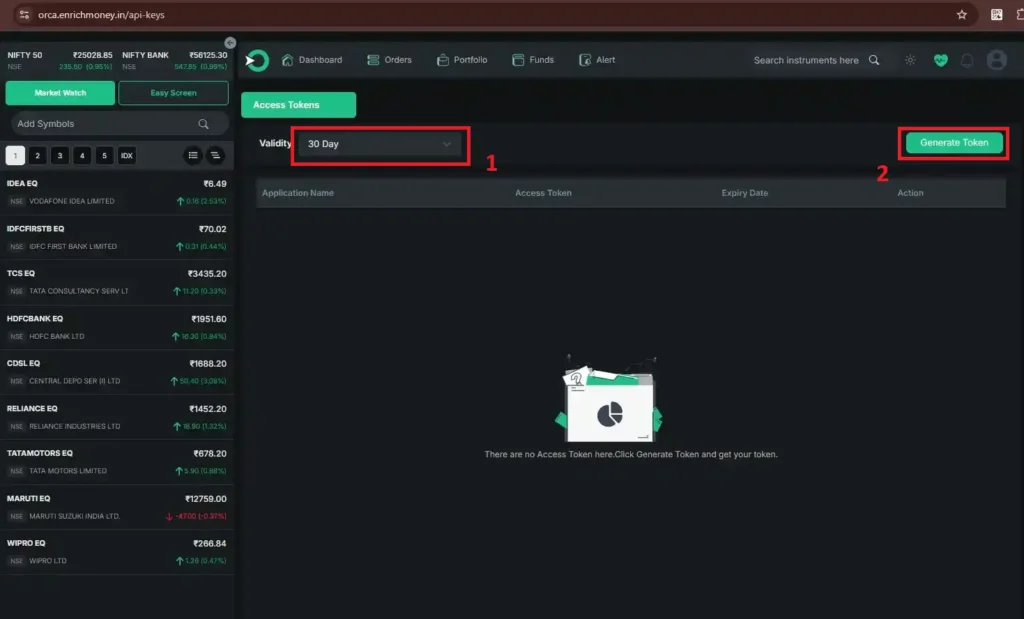Image resolution: width=1024 pixels, height=619 pixels.
Task: Select IDFCFIRSTB EQ in the watchlist
Action: 117,238
